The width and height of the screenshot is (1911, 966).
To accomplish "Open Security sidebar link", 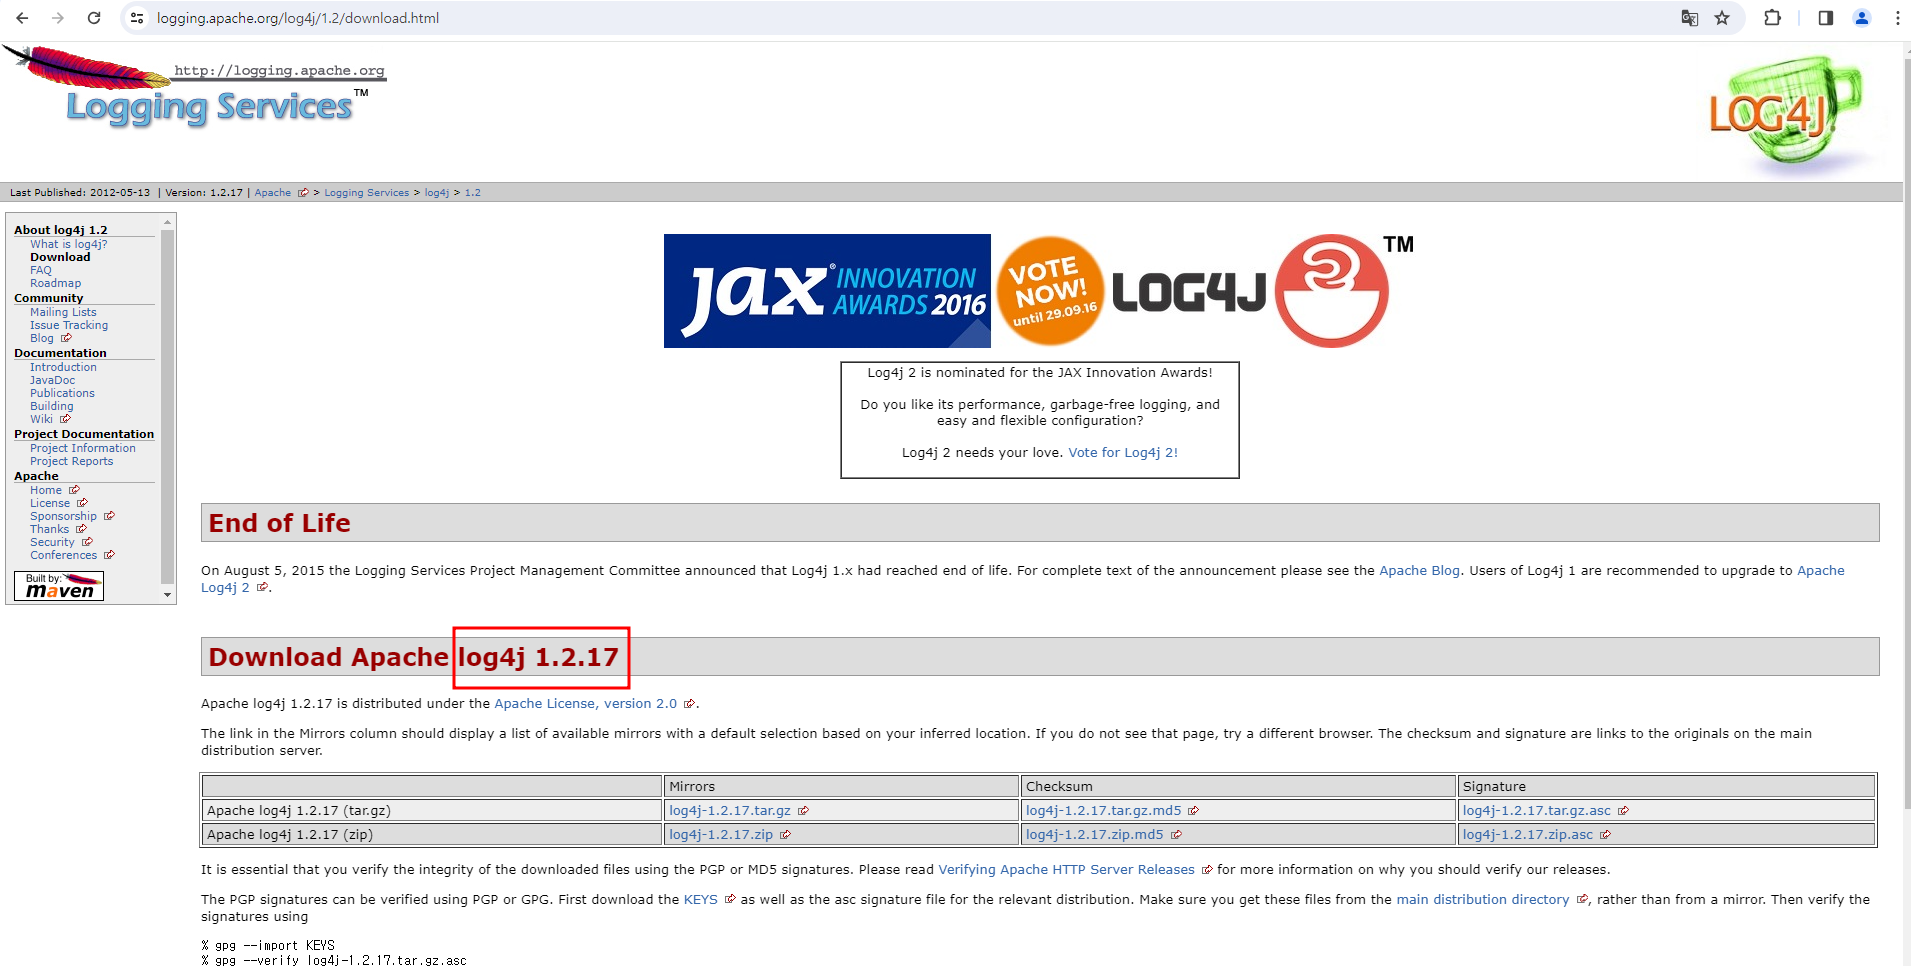I will (52, 542).
